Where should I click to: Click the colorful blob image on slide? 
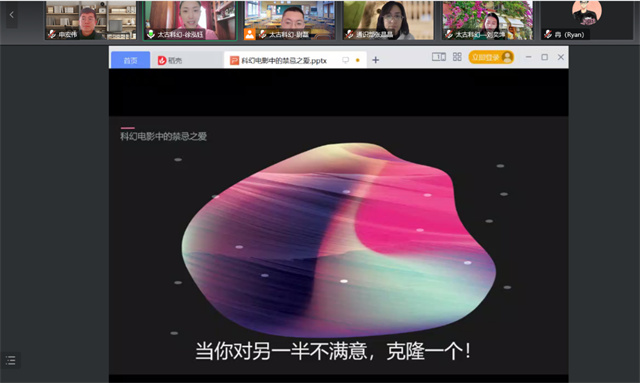click(339, 239)
